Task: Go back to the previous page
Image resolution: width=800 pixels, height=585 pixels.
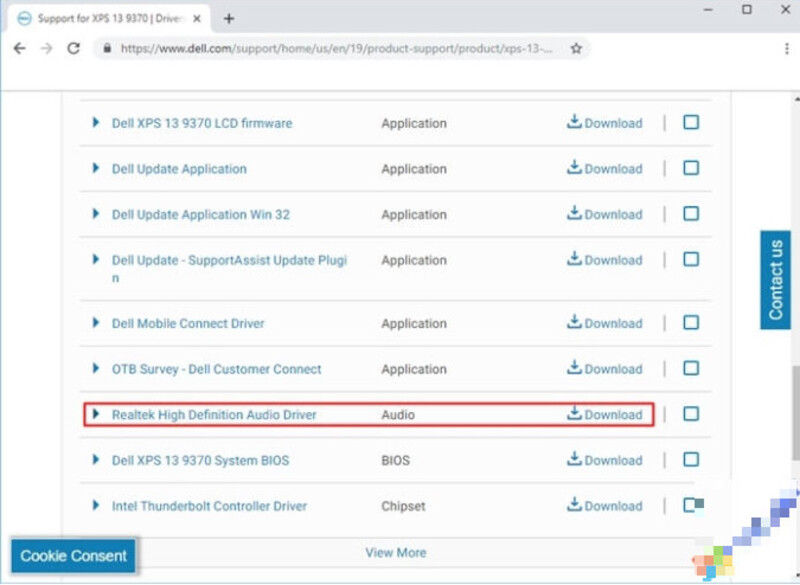Action: tap(19, 48)
